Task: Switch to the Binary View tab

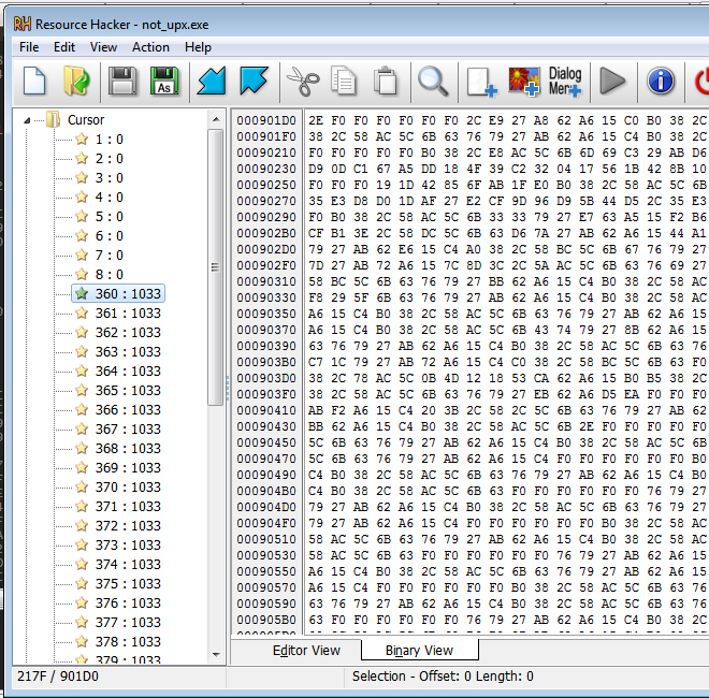Action: click(419, 650)
